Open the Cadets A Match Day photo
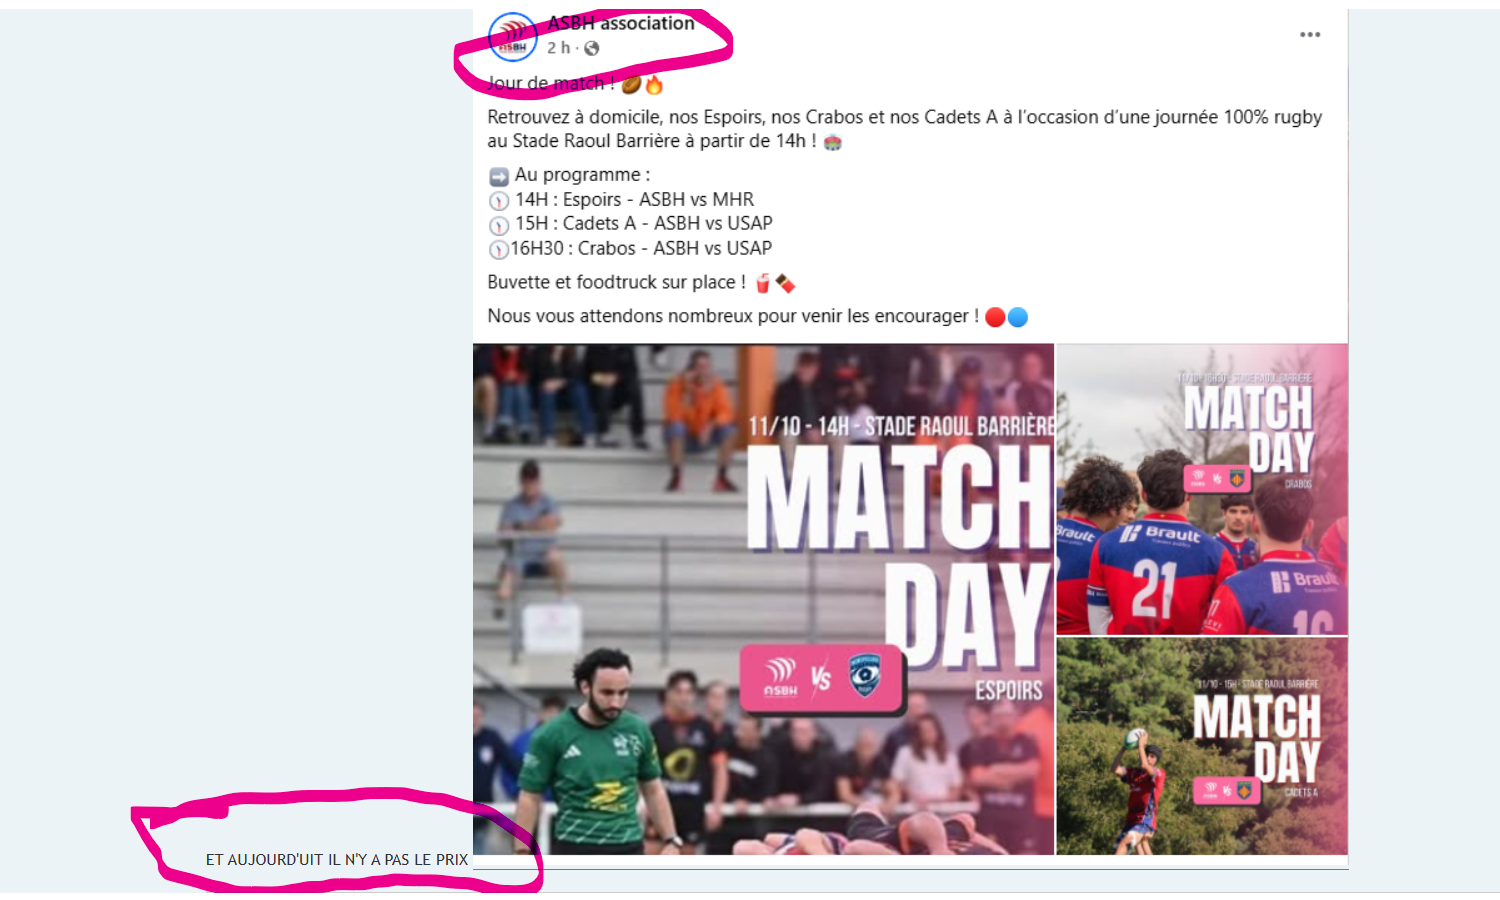The width and height of the screenshot is (1500, 900). [1202, 746]
